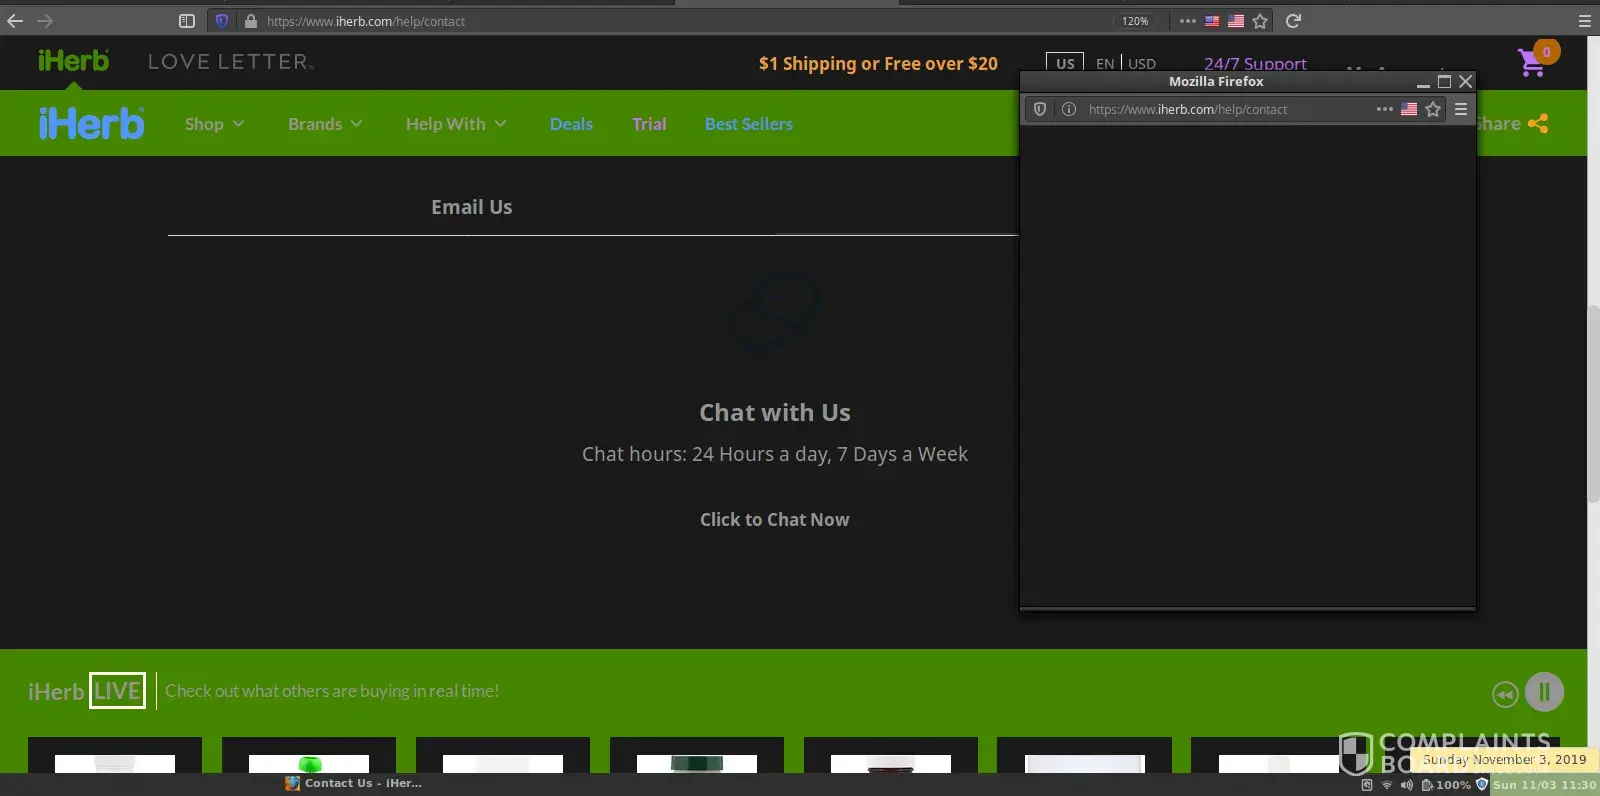The height and width of the screenshot is (796, 1600).
Task: Click the Share icon on green navbar
Action: coord(1538,124)
